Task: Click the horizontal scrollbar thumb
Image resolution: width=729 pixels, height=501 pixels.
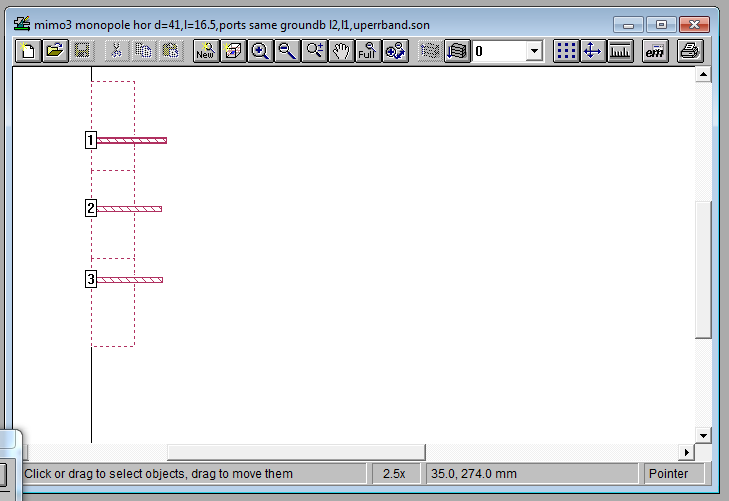Action: (x=296, y=452)
